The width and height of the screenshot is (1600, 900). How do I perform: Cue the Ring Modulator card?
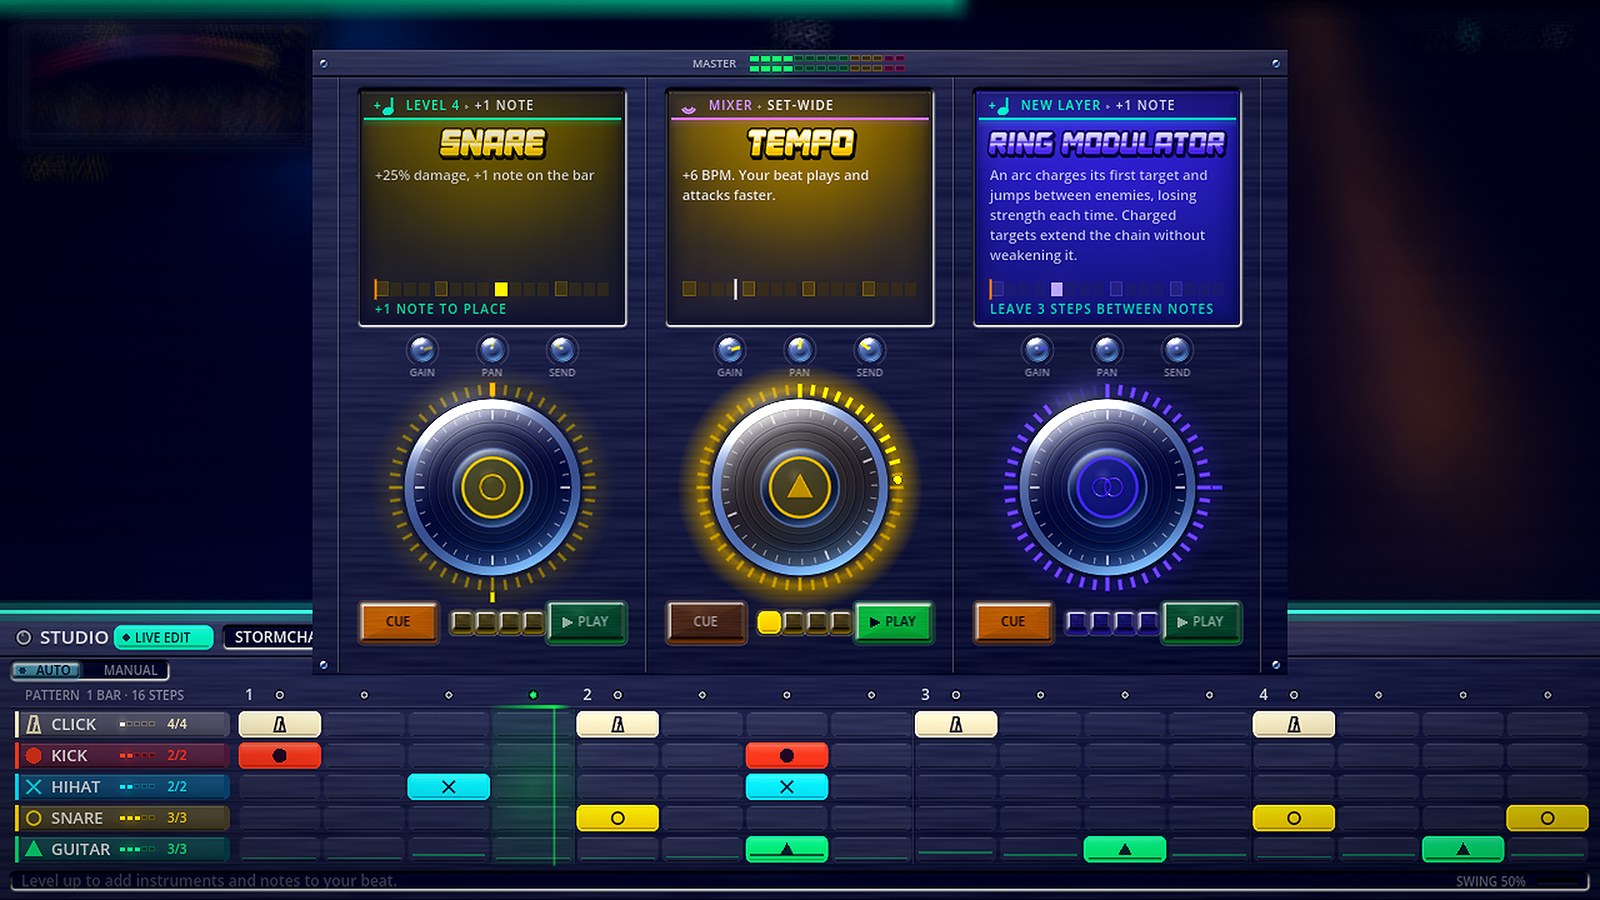(1013, 621)
